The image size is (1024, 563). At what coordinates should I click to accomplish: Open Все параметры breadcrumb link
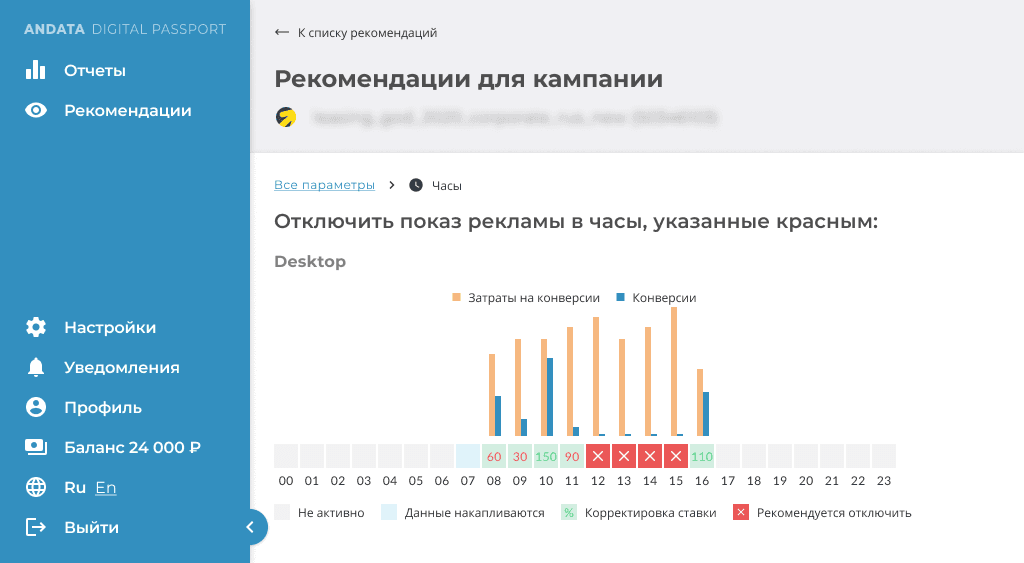coord(324,185)
